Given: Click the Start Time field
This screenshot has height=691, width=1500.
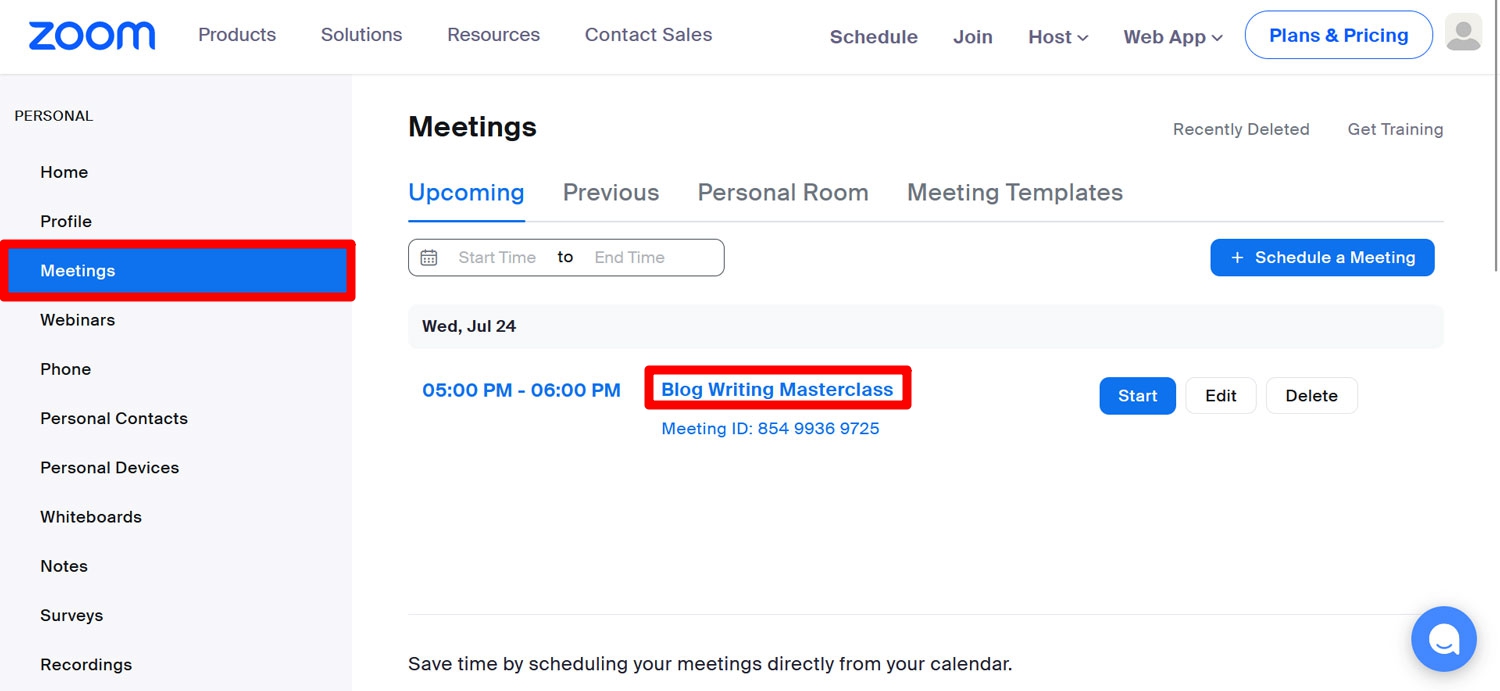Looking at the screenshot, I should tap(497, 258).
